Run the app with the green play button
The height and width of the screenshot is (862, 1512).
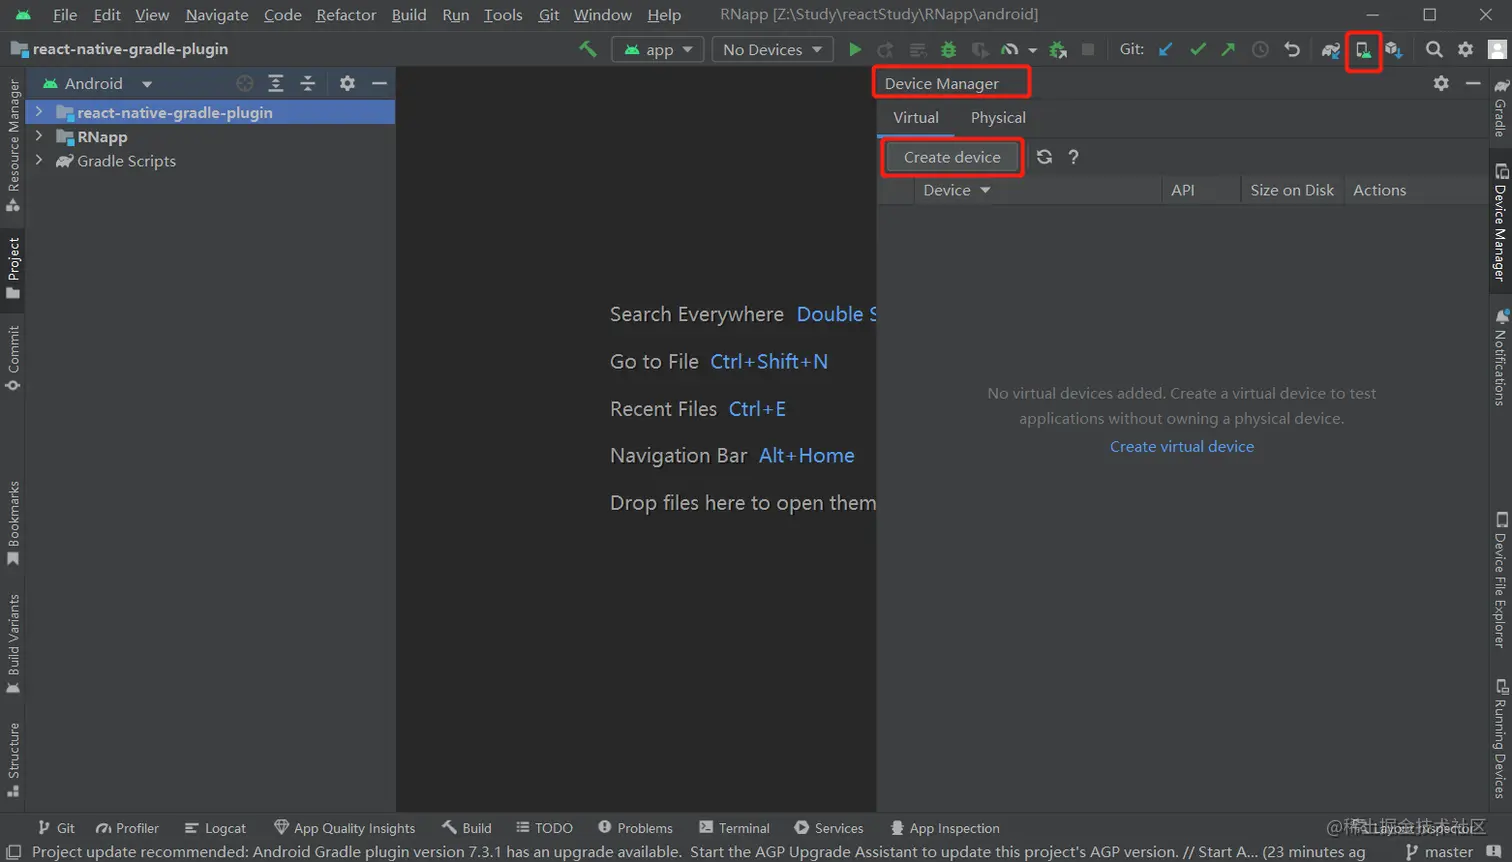[854, 49]
